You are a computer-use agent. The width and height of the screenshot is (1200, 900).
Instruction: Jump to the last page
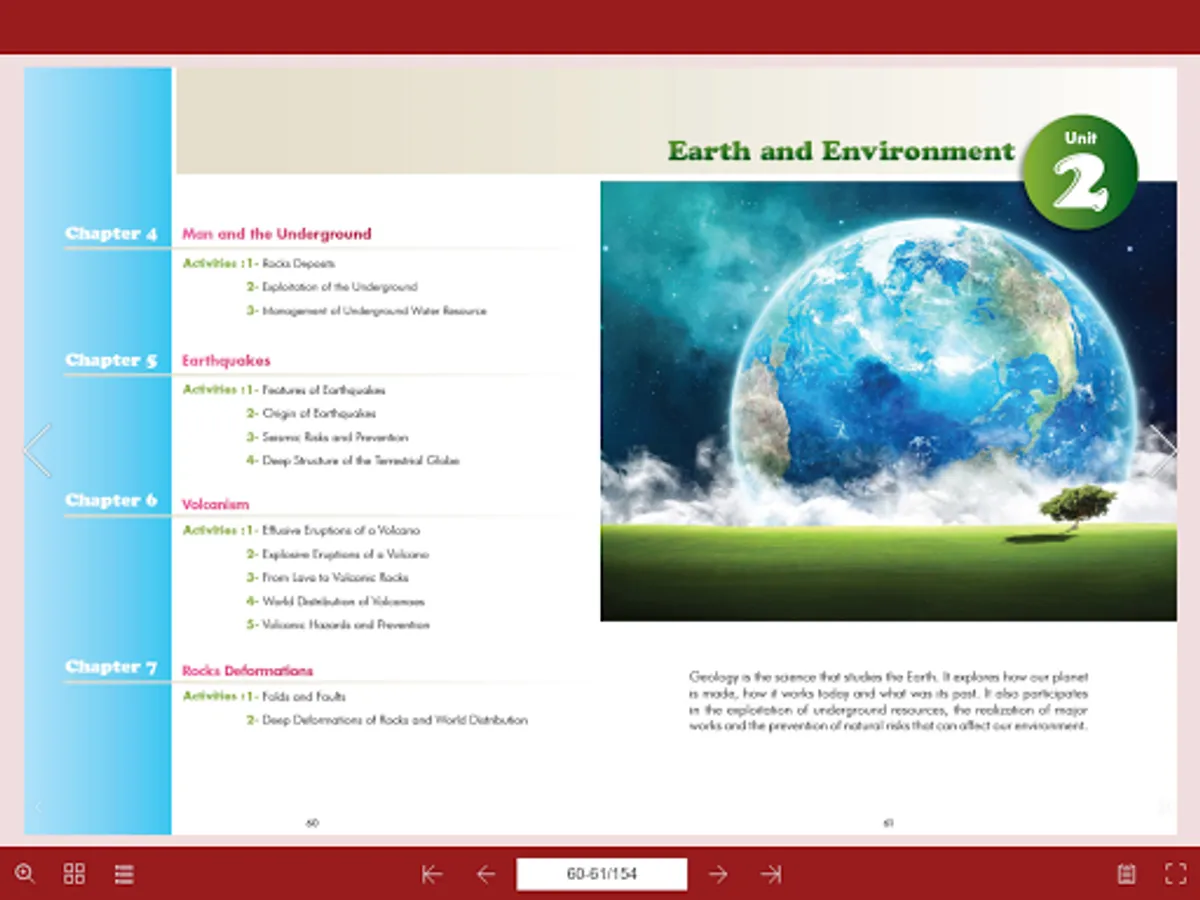[770, 874]
